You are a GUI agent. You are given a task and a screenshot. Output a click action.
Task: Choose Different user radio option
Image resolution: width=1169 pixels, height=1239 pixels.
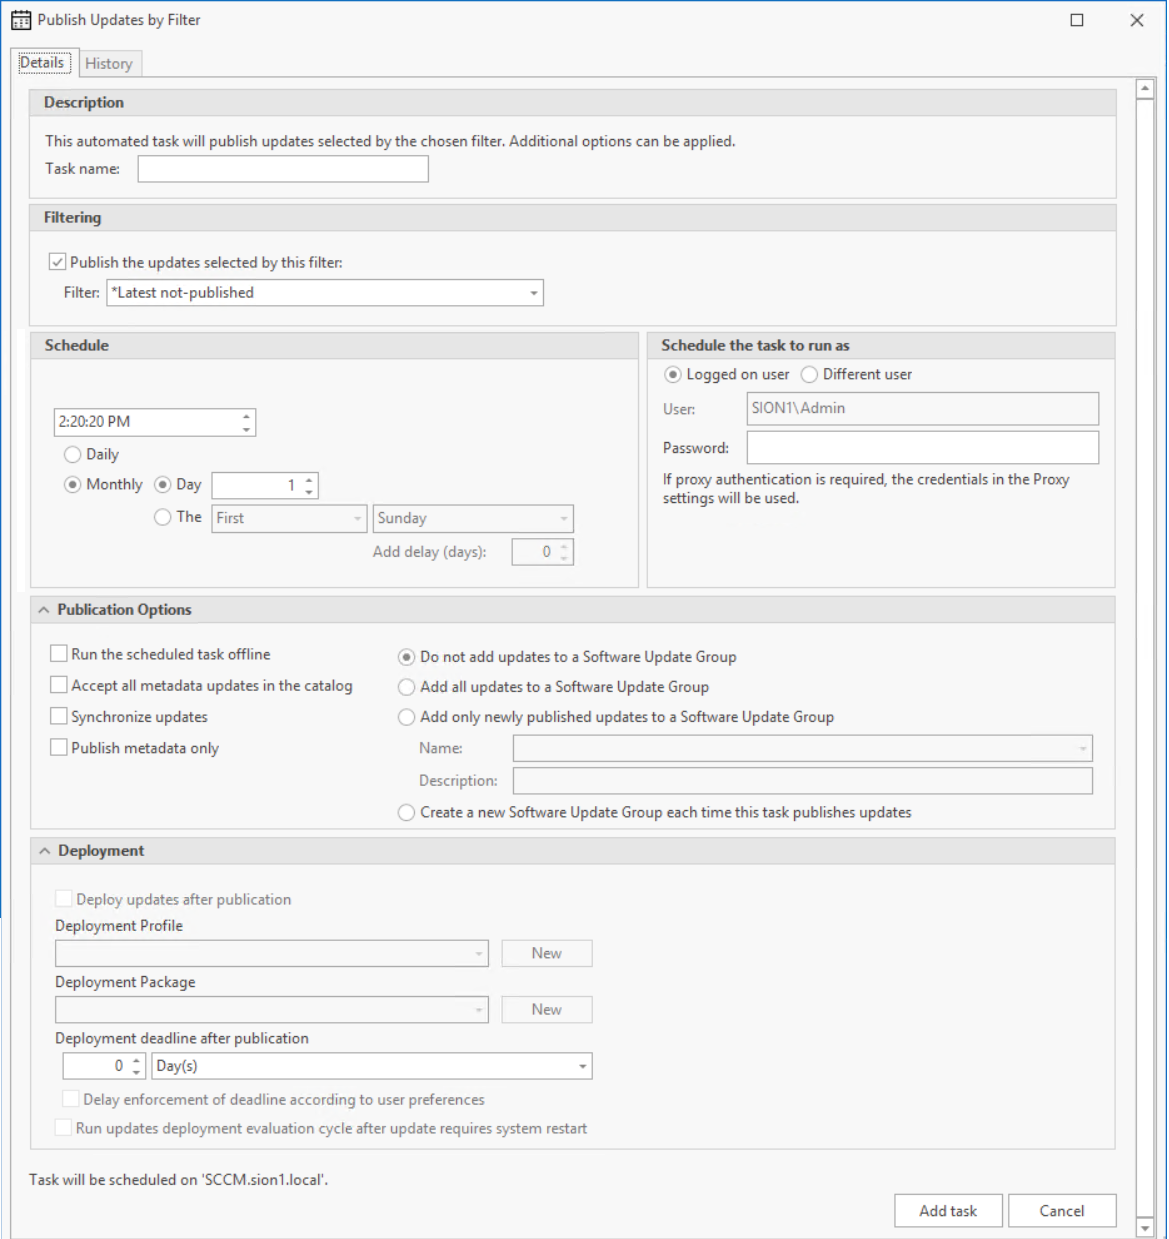pos(809,375)
